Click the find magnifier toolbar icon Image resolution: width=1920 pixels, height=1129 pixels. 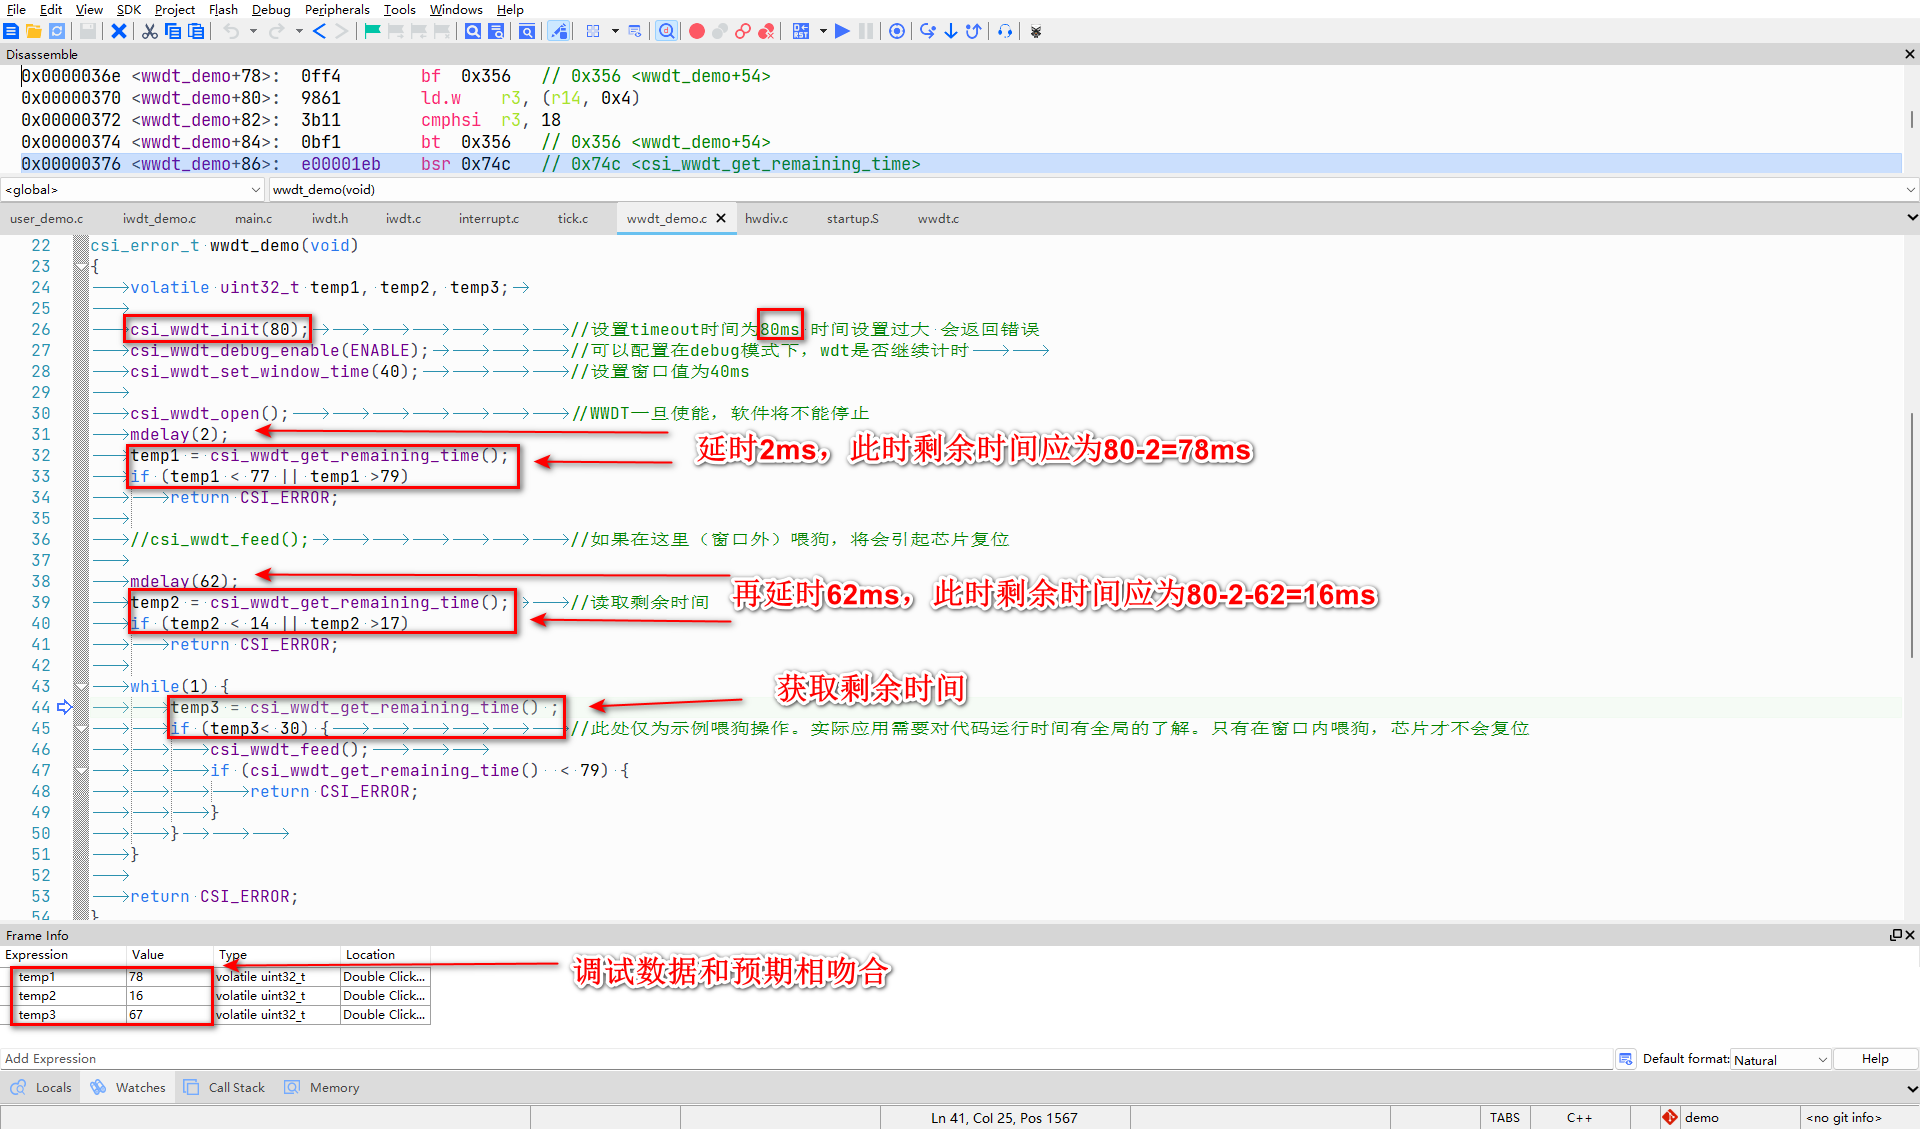point(473,31)
